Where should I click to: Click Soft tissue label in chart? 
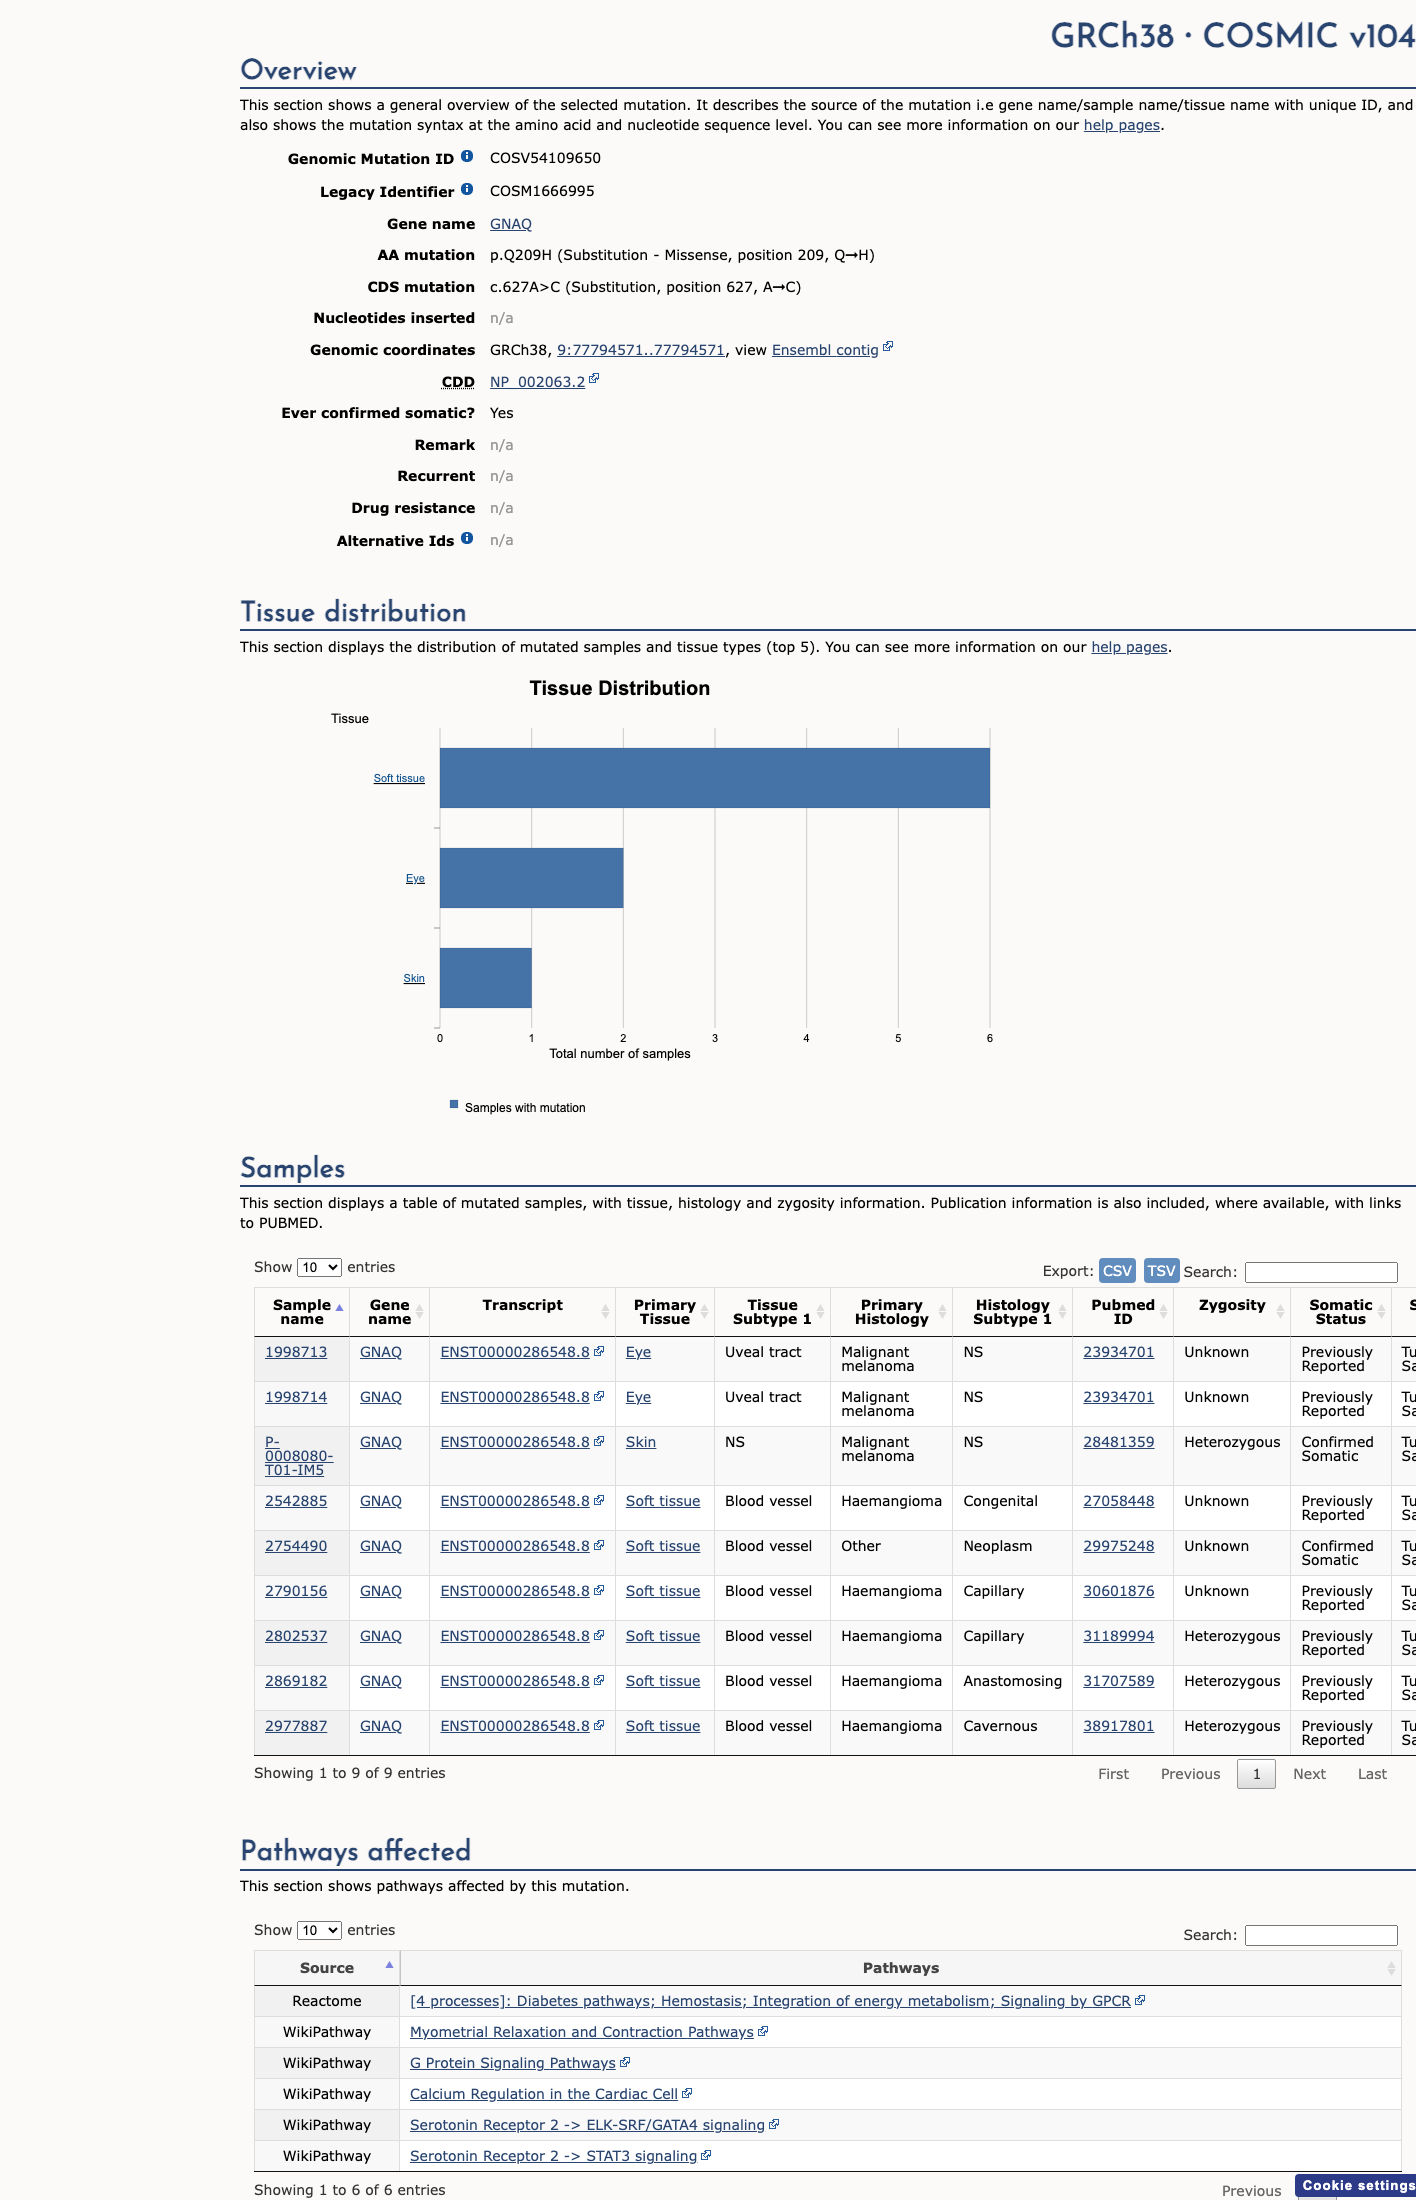[x=399, y=778]
